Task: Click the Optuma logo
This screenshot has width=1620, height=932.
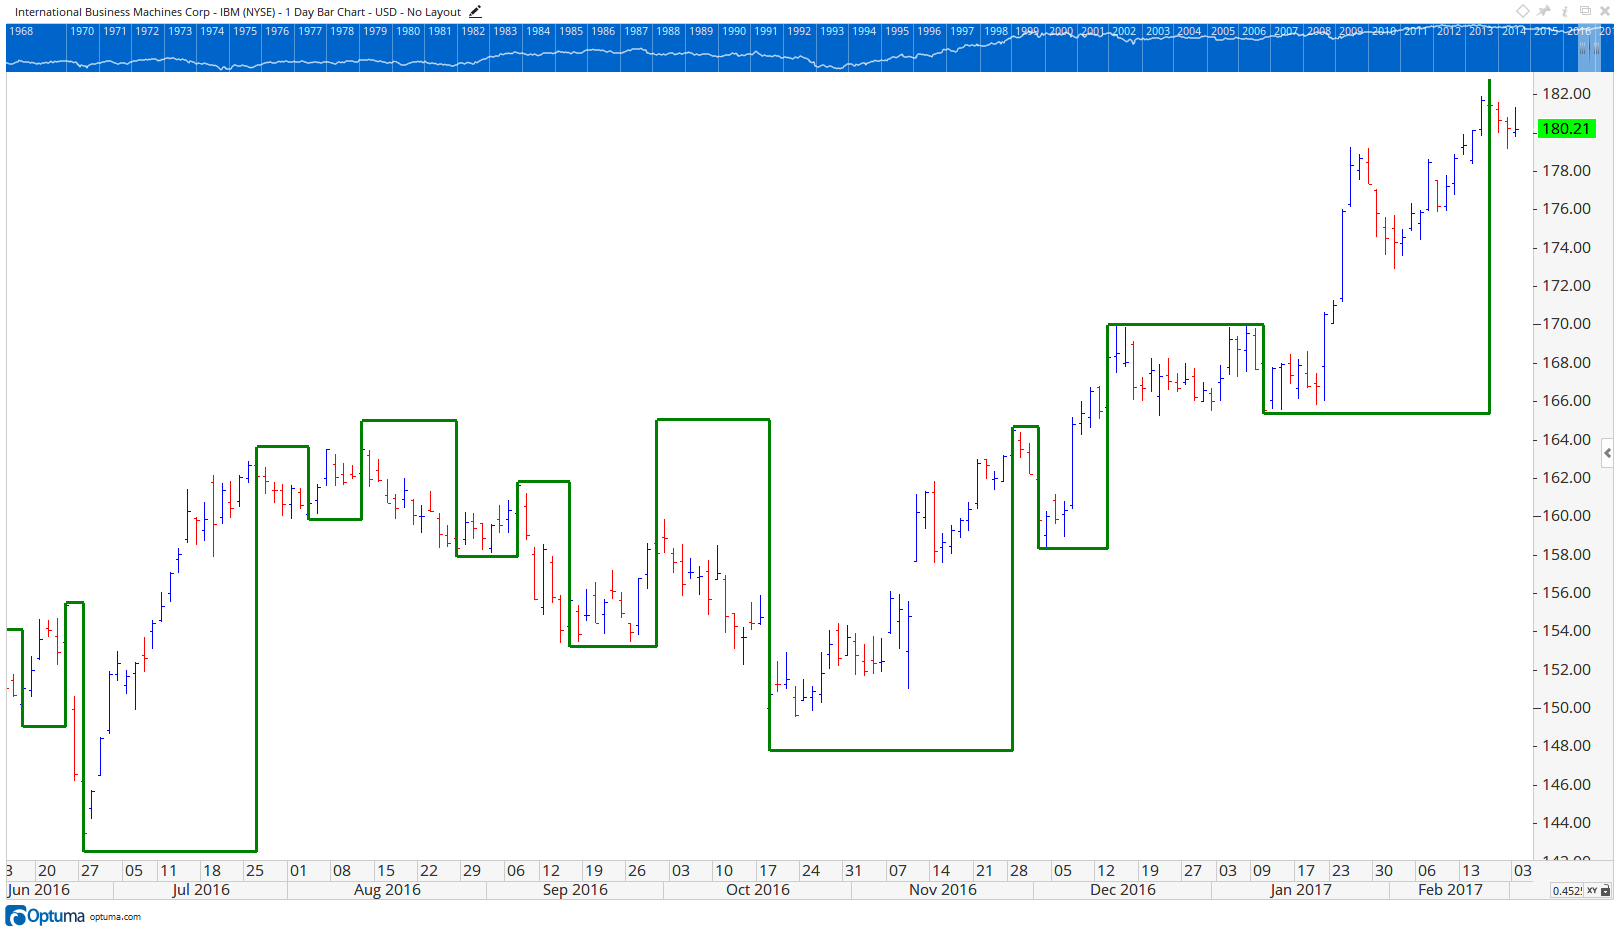Action: [45, 916]
